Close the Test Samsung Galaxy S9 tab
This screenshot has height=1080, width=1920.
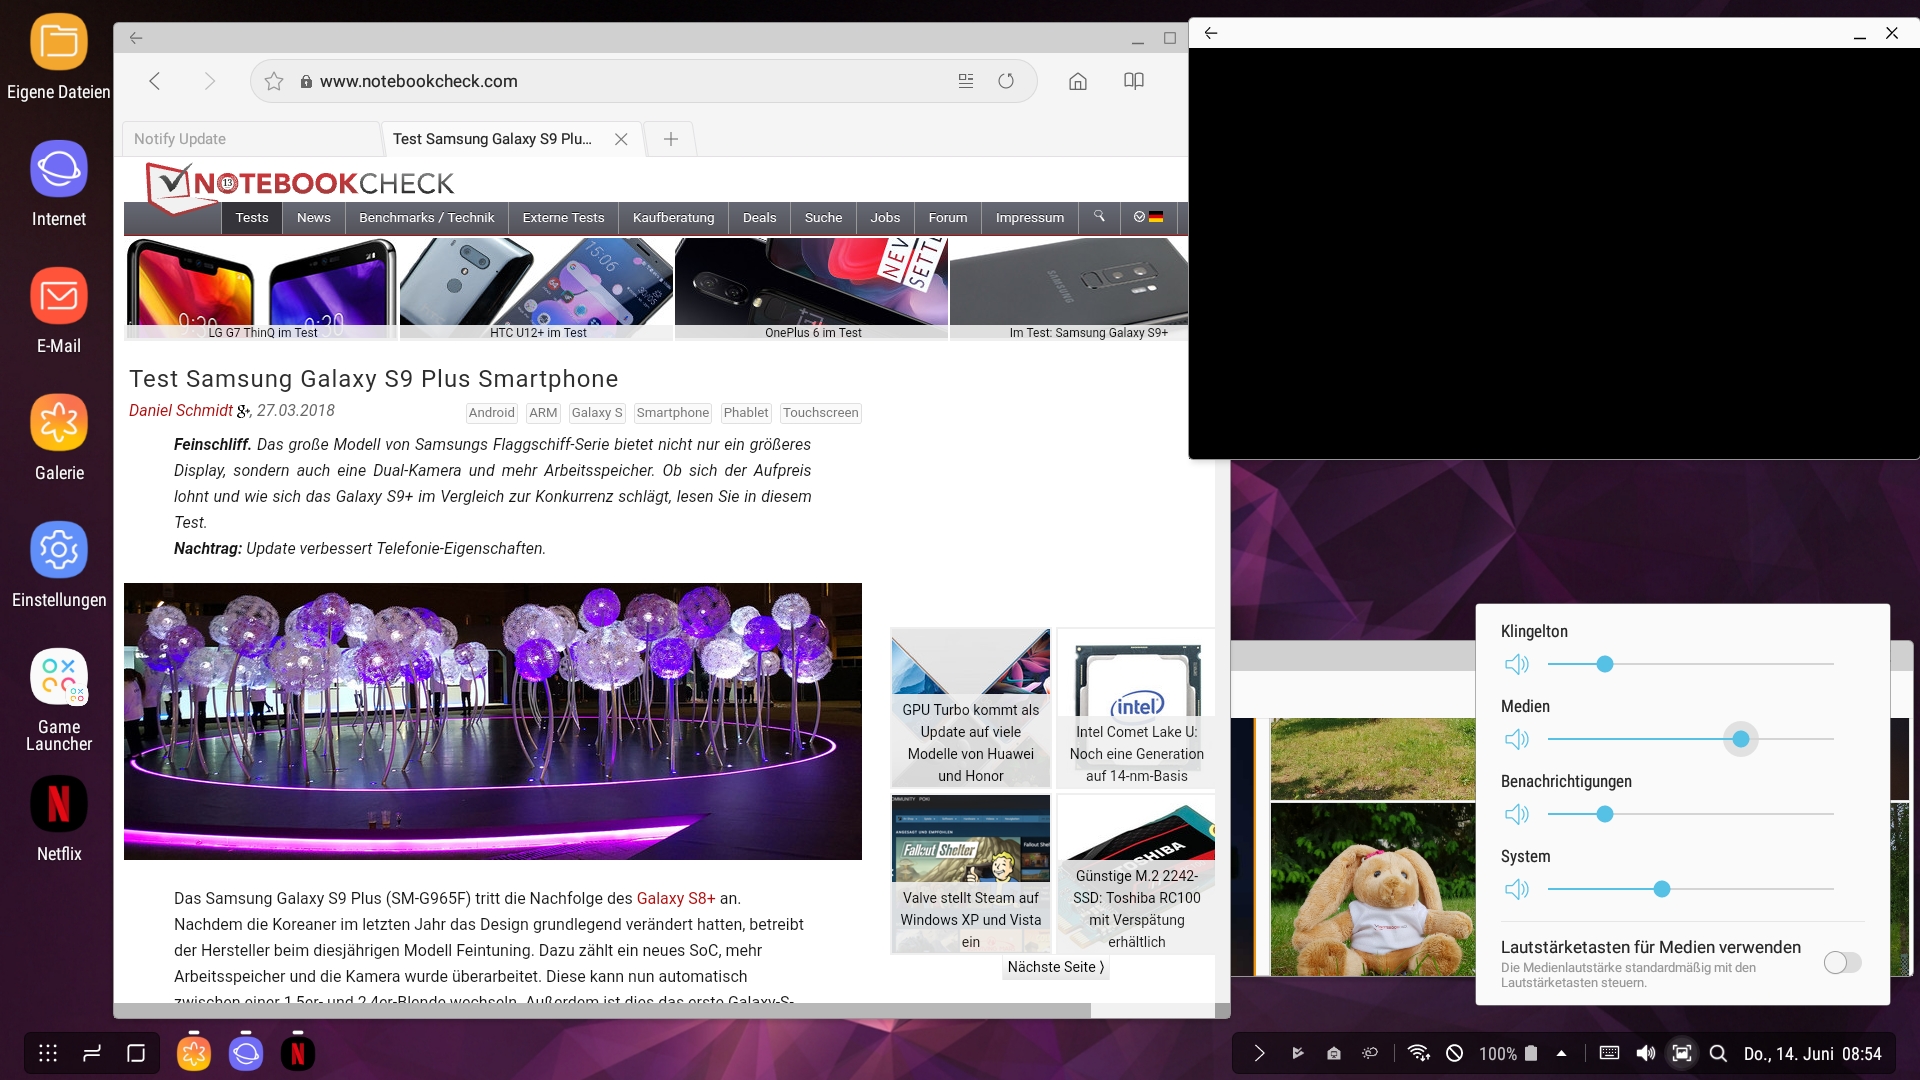pyautogui.click(x=621, y=139)
